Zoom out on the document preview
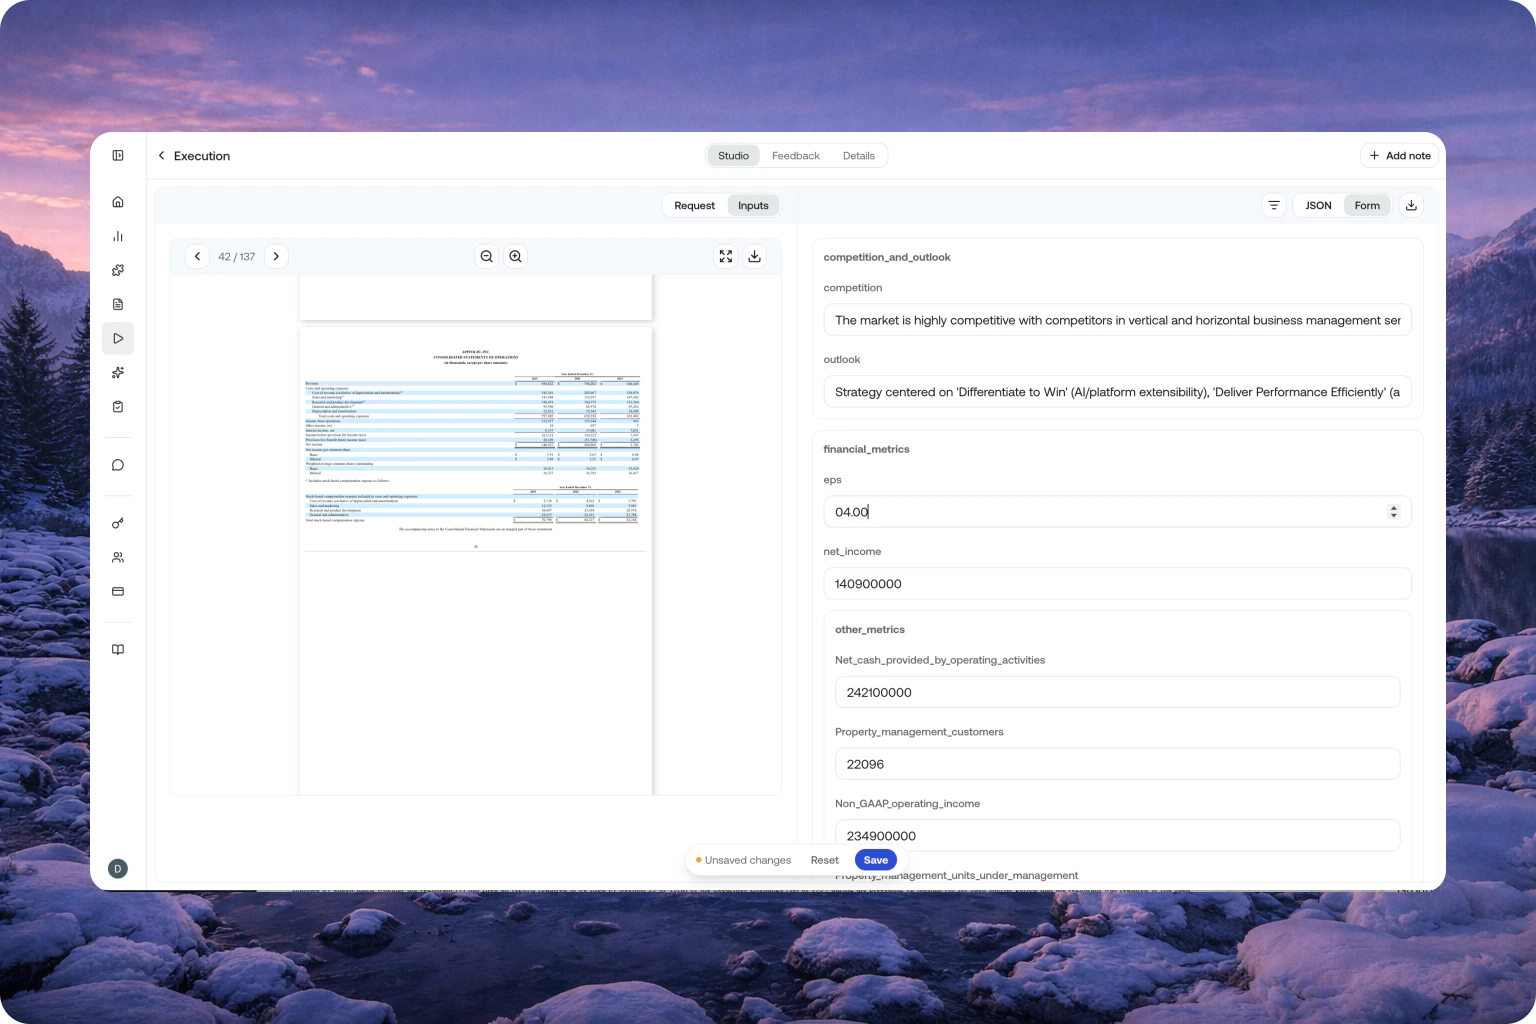This screenshot has width=1536, height=1024. (x=486, y=256)
